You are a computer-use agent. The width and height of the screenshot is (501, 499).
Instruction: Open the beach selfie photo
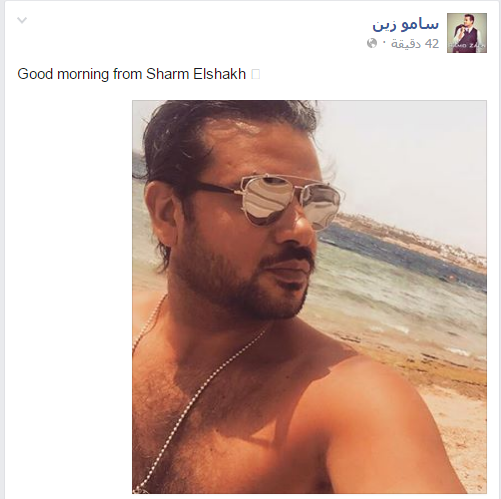[309, 297]
